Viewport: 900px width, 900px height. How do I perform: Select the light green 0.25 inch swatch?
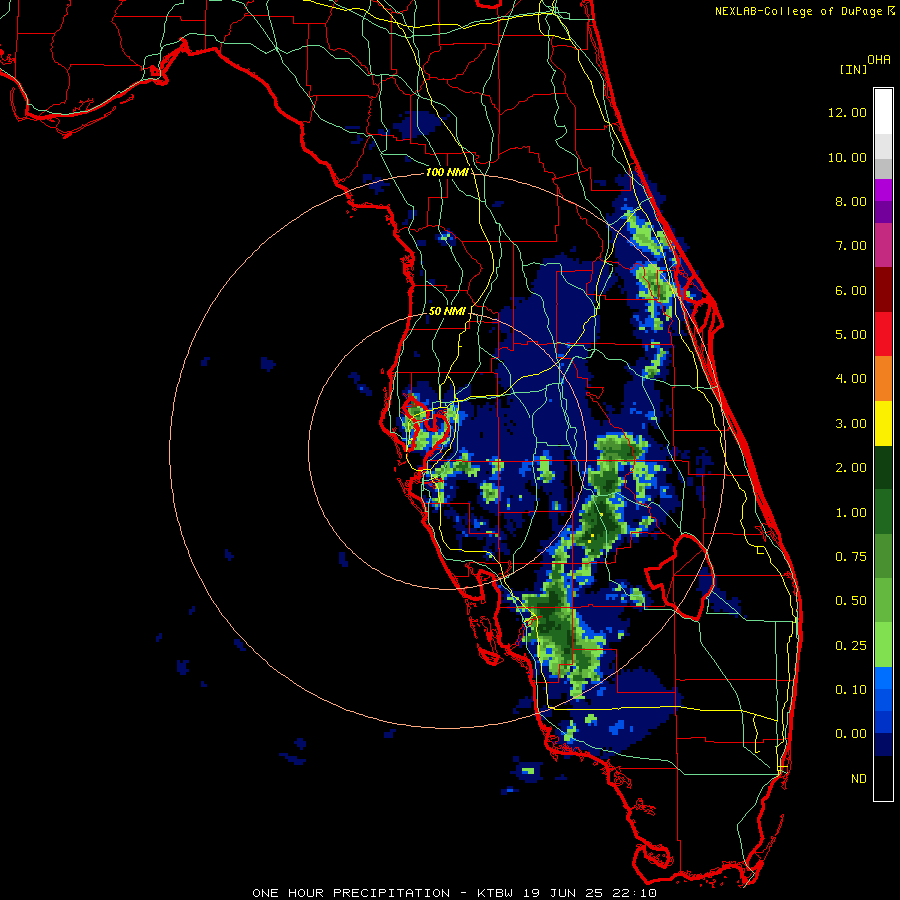(x=883, y=645)
